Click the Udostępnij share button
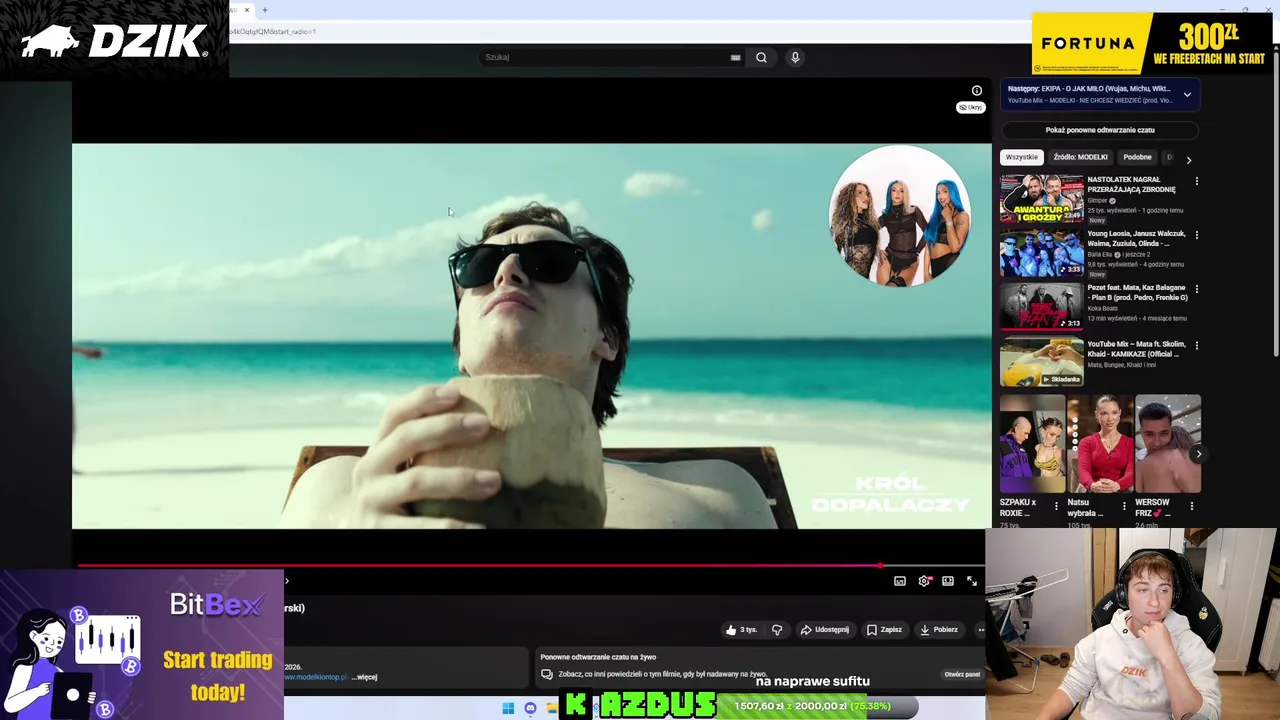Image resolution: width=1280 pixels, height=720 pixels. pyautogui.click(x=825, y=630)
